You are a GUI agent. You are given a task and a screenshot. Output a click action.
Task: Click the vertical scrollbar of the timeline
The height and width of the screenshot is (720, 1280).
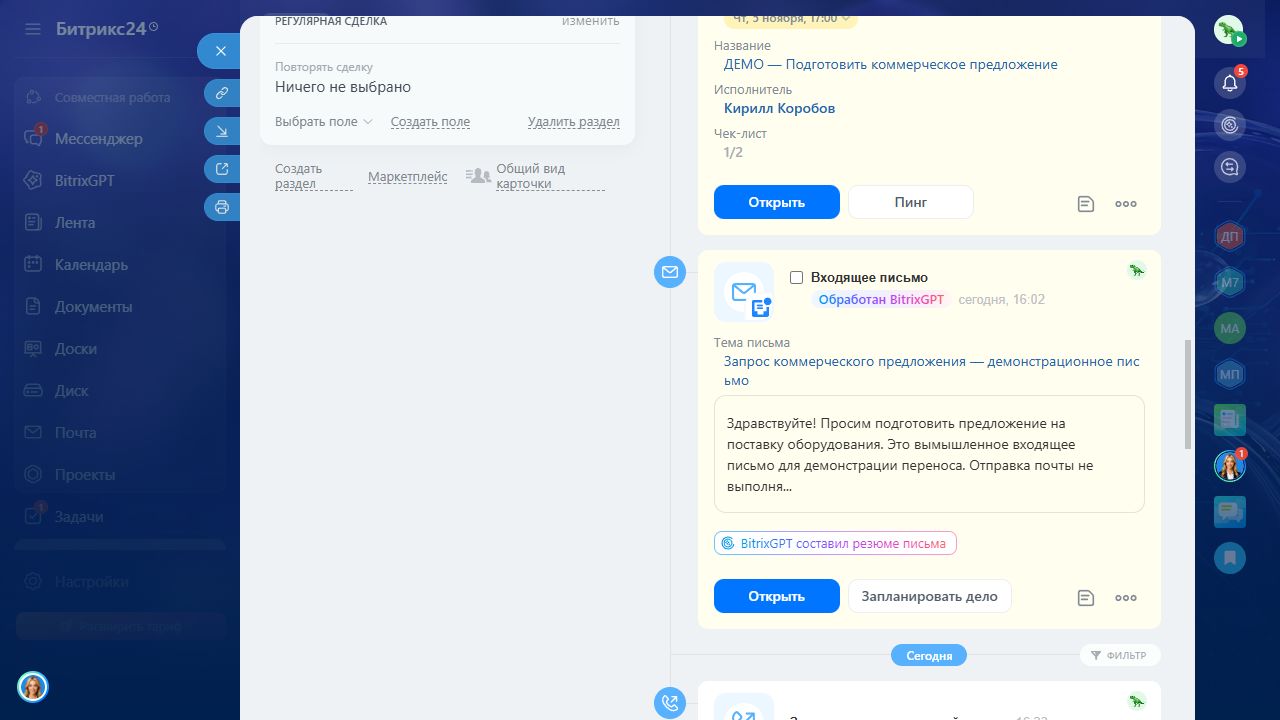tap(1188, 394)
